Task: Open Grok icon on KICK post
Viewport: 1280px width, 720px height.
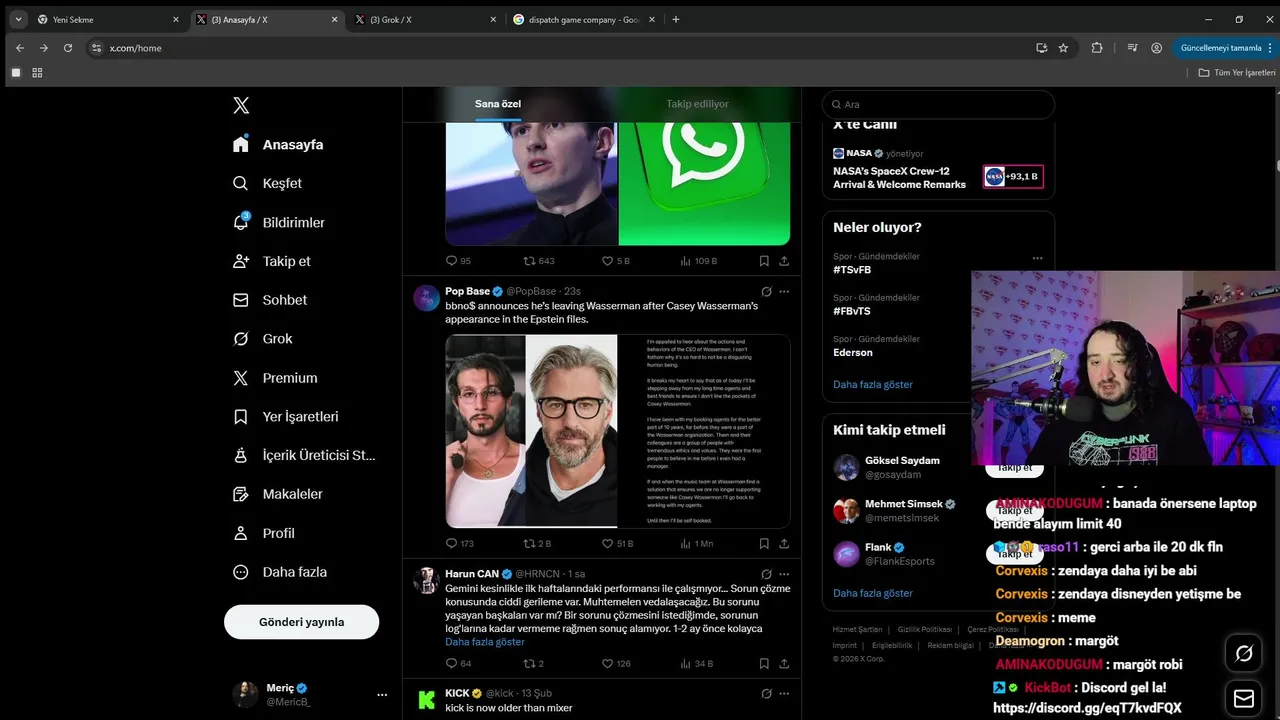Action: 766,693
